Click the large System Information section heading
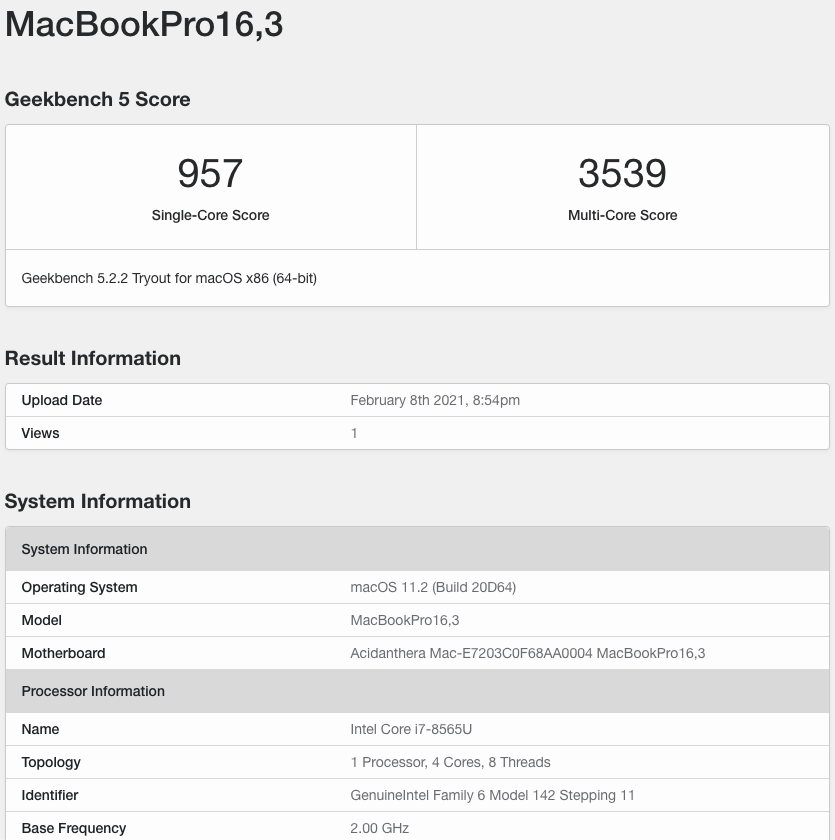Image resolution: width=835 pixels, height=840 pixels. pyautogui.click(x=97, y=501)
